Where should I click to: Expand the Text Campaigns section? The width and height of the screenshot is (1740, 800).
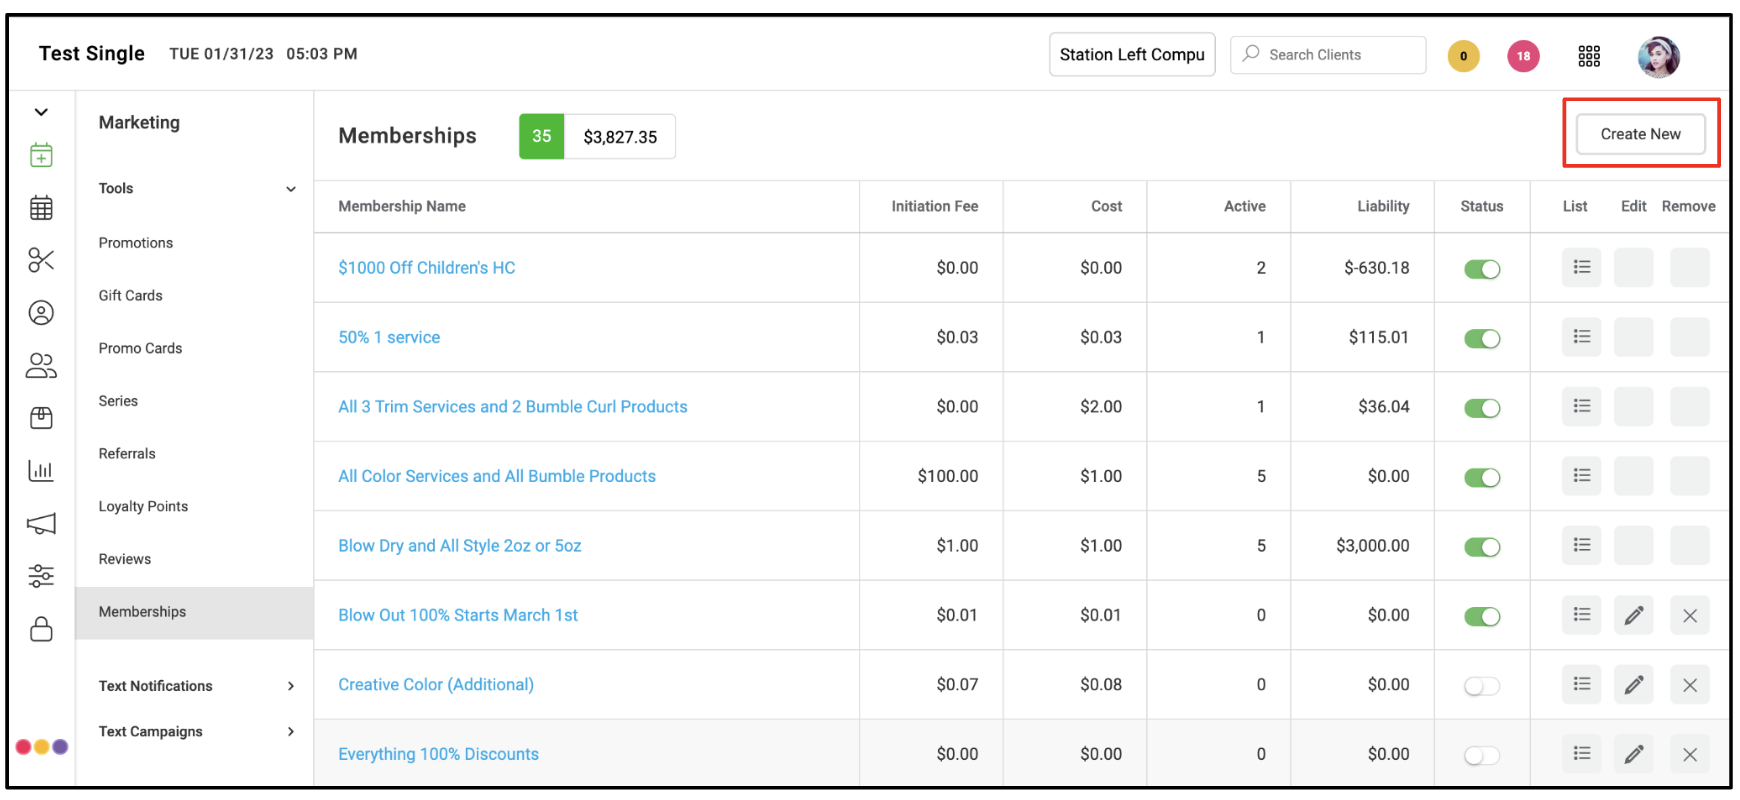(291, 732)
